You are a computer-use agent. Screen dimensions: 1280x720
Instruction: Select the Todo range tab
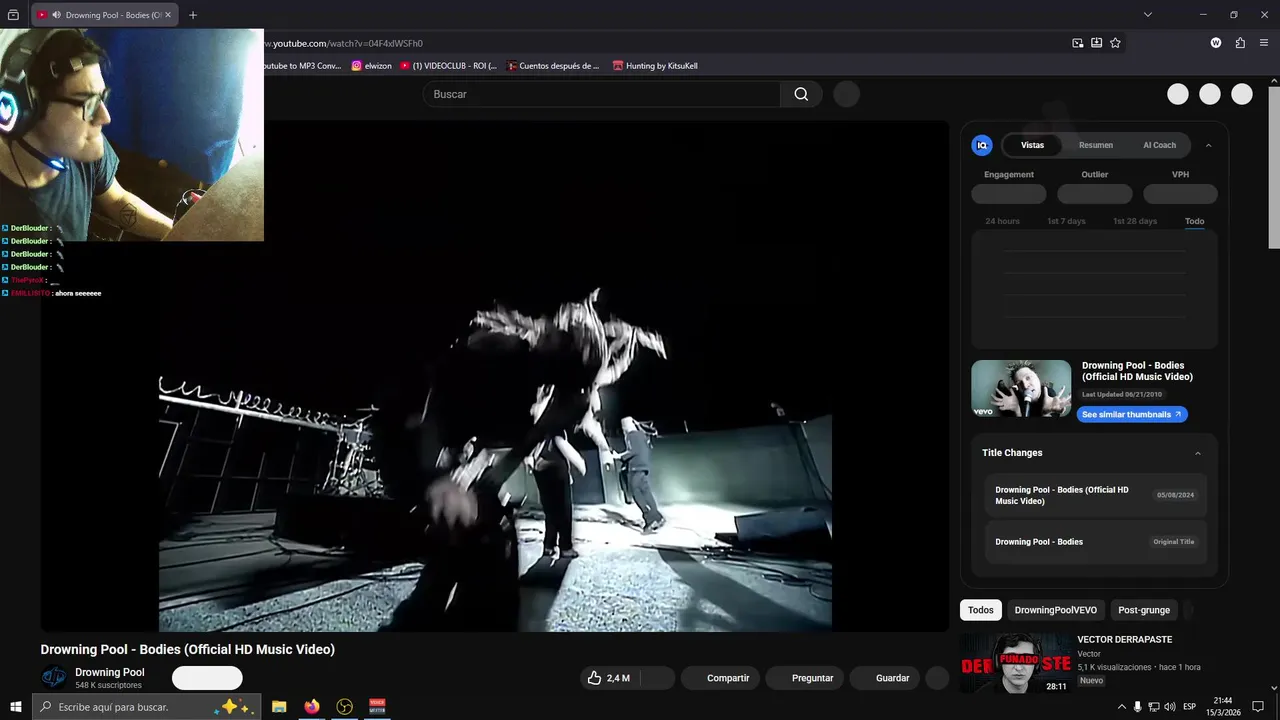tap(1195, 221)
